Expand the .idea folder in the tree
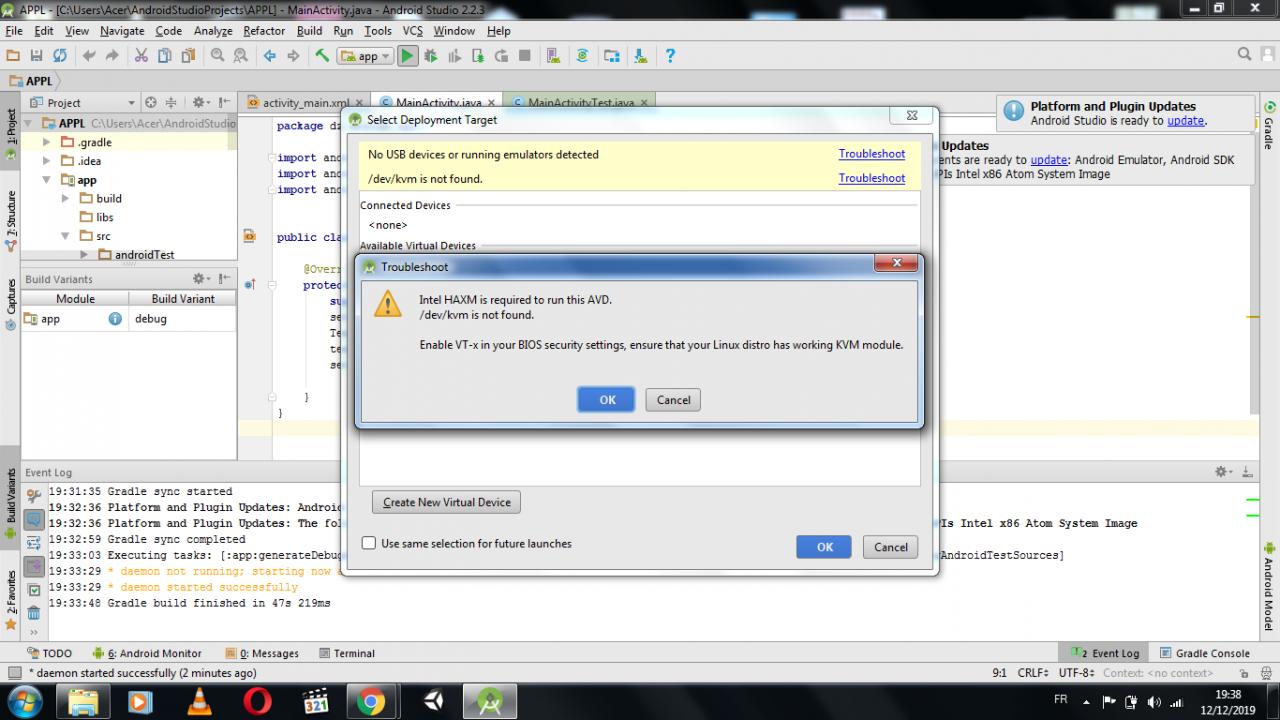1280x720 pixels. (46, 161)
